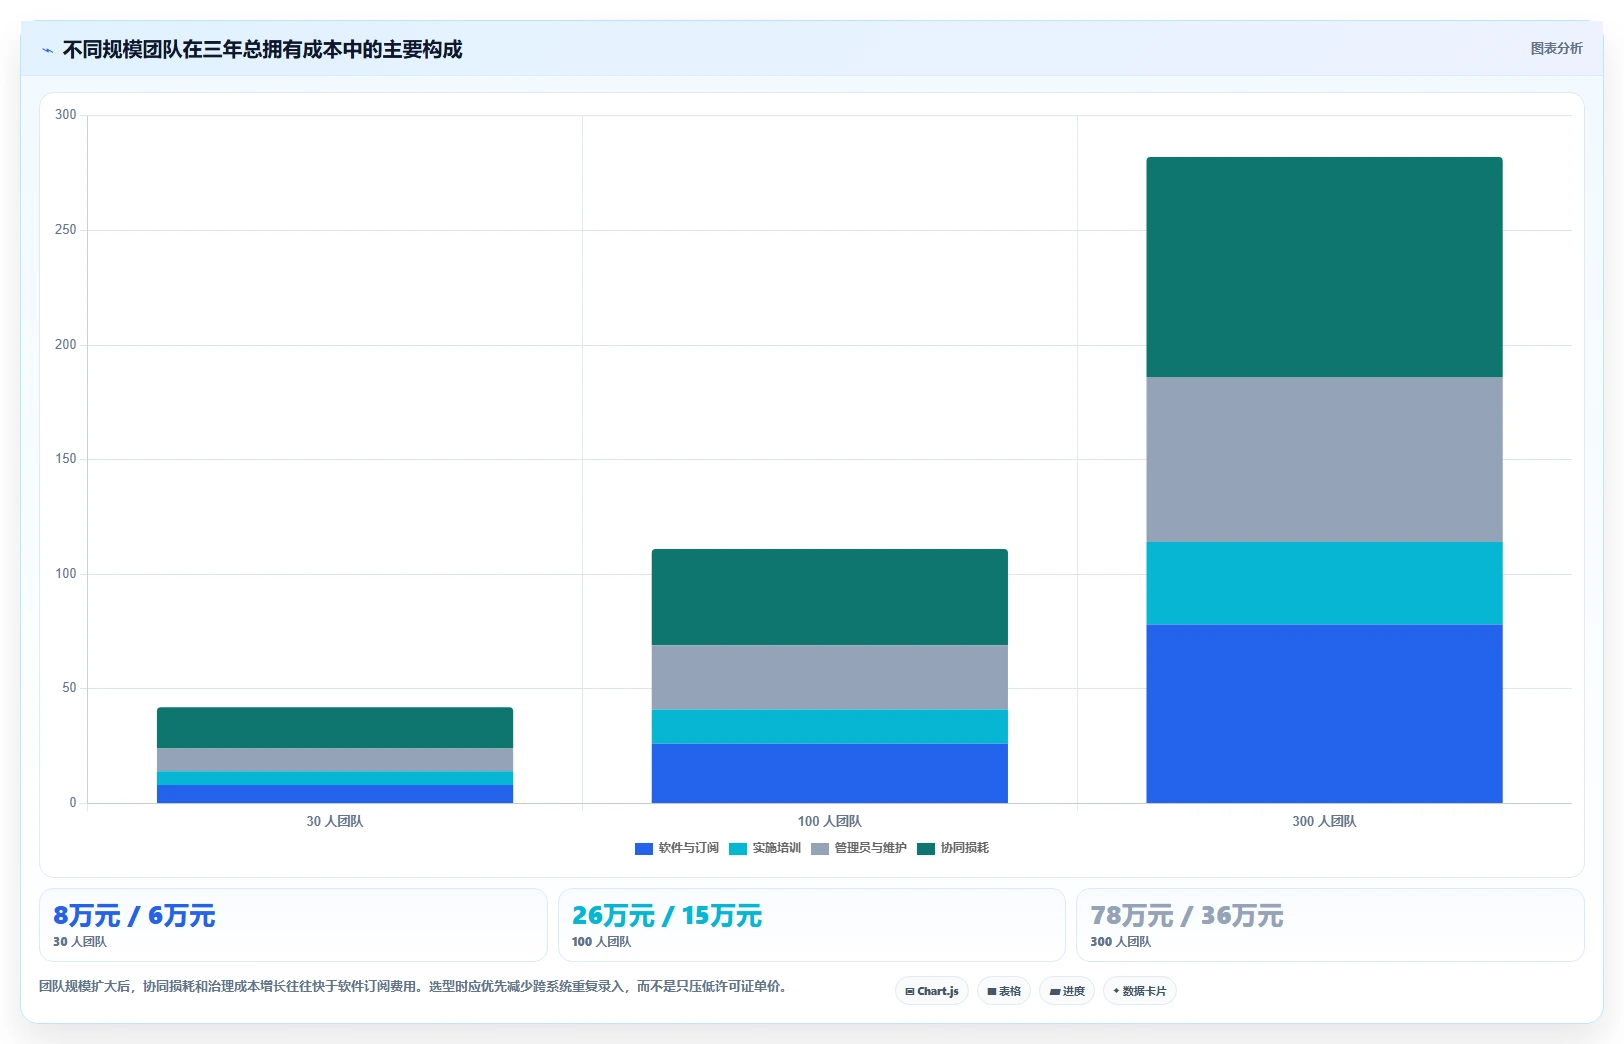Click the 表格 tag chip

[x=1004, y=991]
